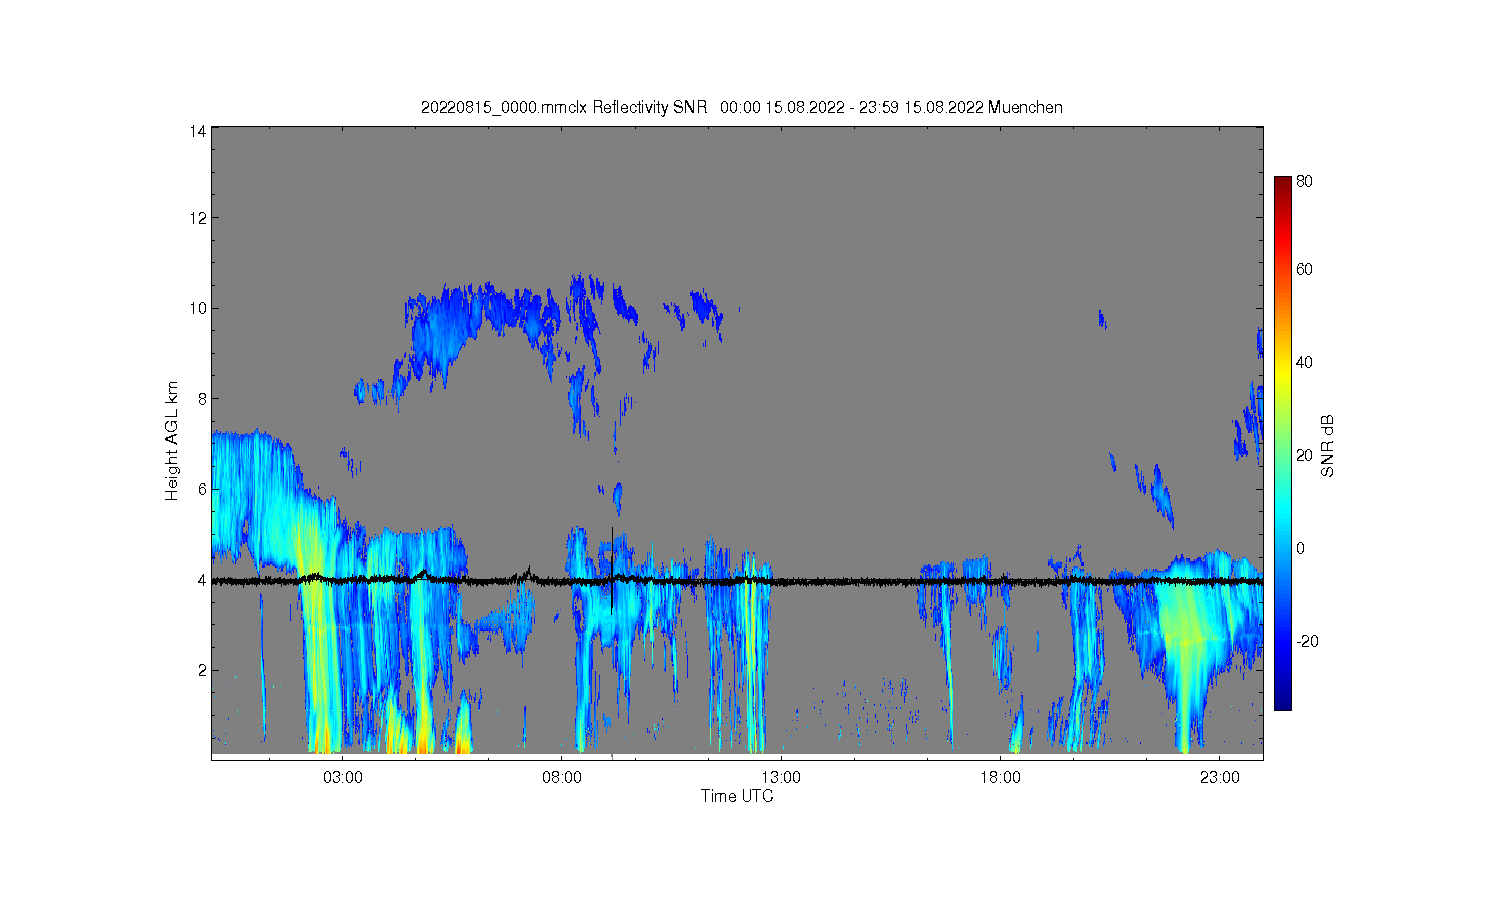Click the colorbar value 60
The width and height of the screenshot is (1500, 900).
pyautogui.click(x=1305, y=269)
